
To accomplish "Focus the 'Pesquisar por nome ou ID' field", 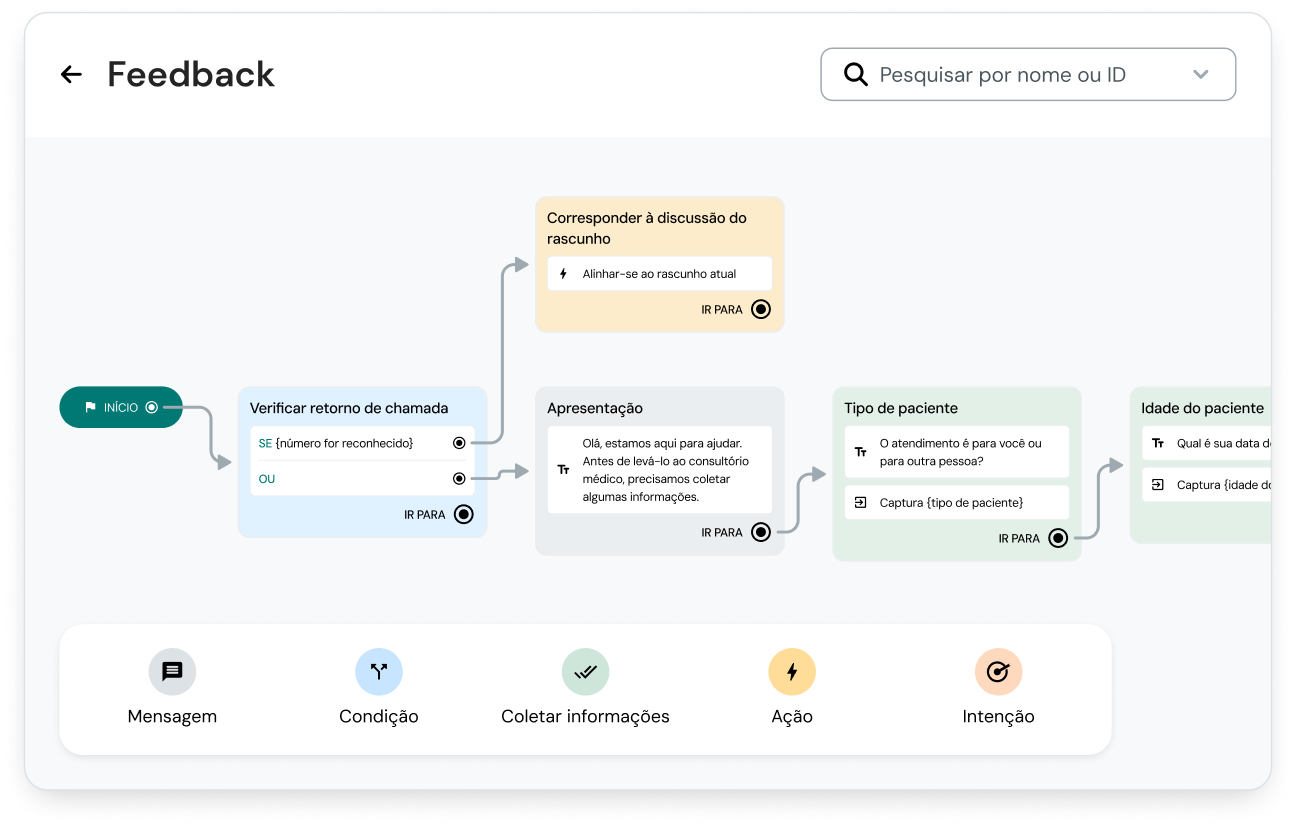I will 1028,74.
